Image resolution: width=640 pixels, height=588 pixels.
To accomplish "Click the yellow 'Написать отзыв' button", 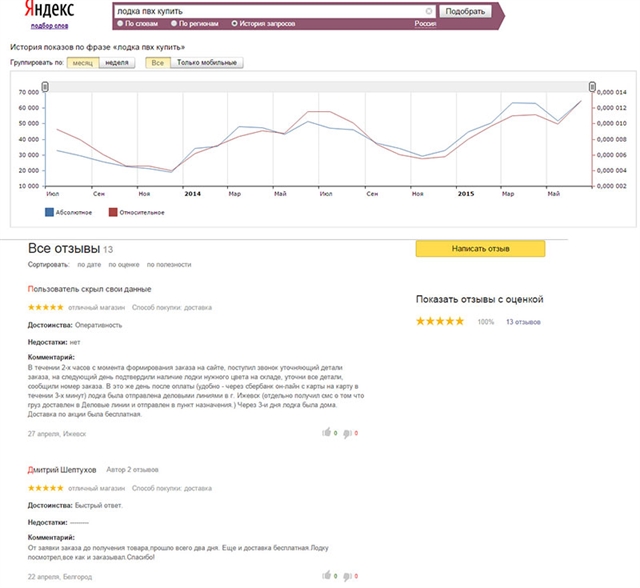I will point(480,249).
